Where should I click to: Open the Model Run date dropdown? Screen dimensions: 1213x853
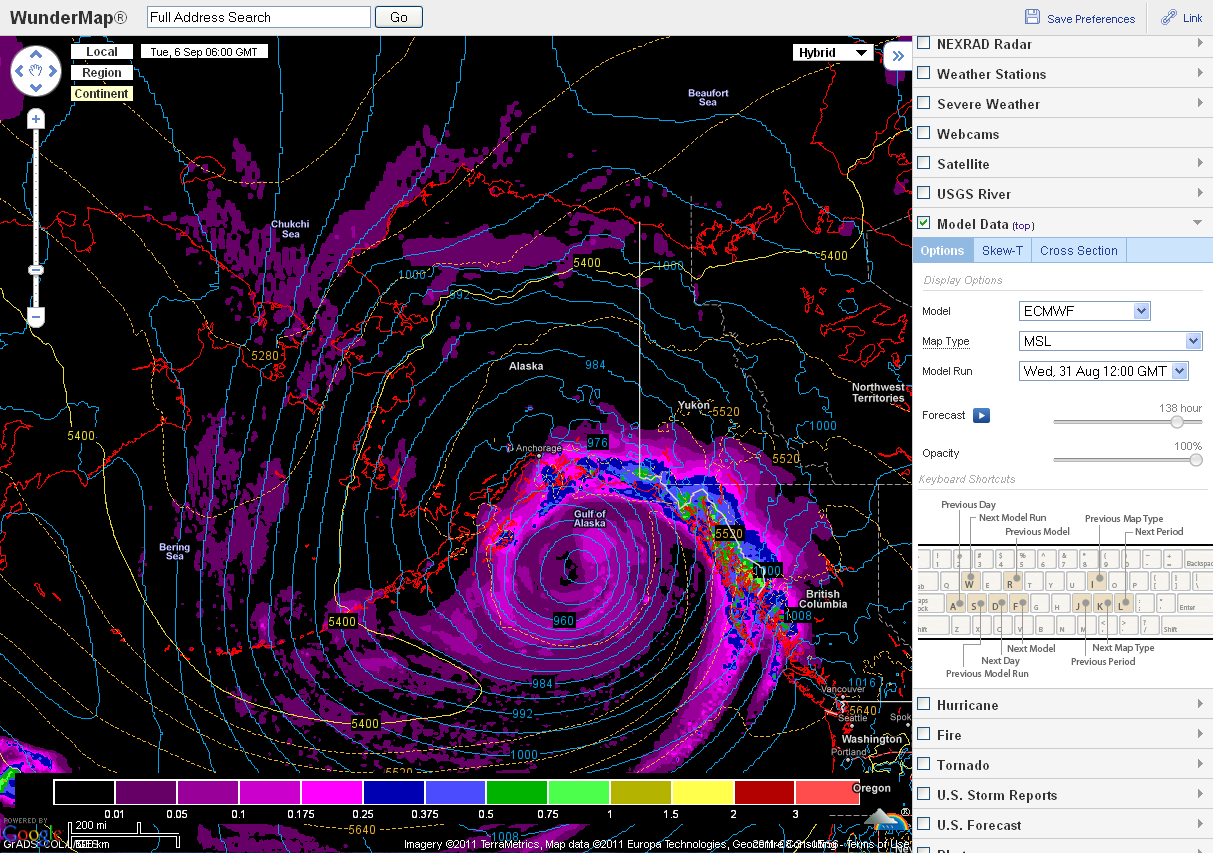(1104, 371)
